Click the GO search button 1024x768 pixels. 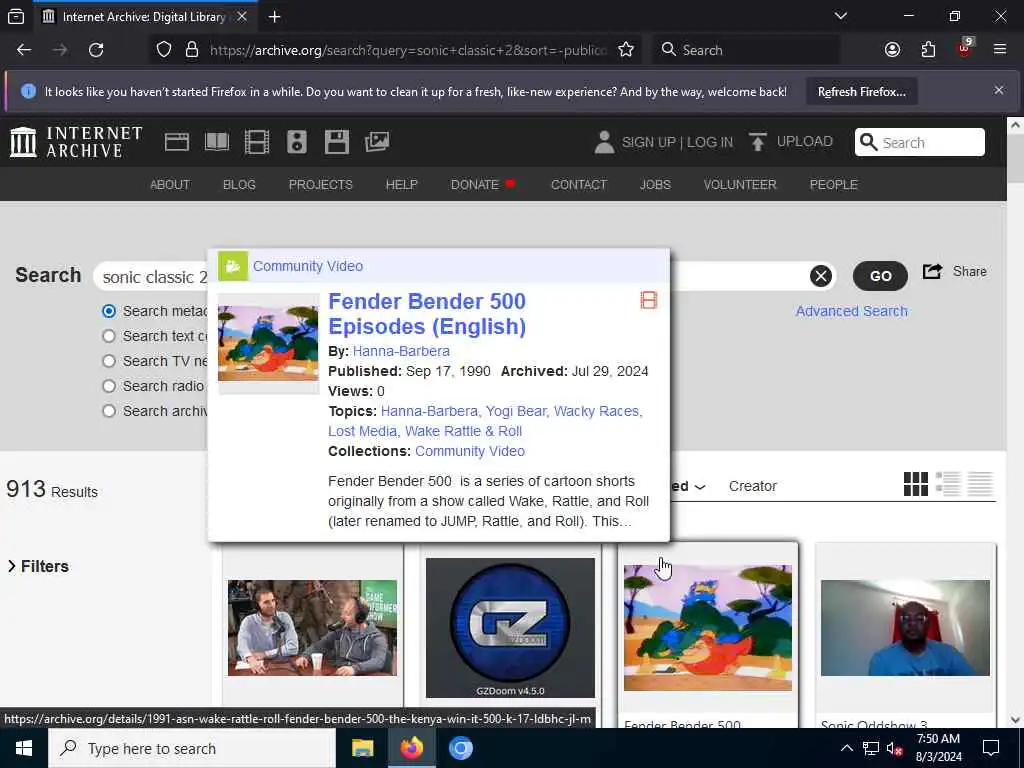pos(880,276)
